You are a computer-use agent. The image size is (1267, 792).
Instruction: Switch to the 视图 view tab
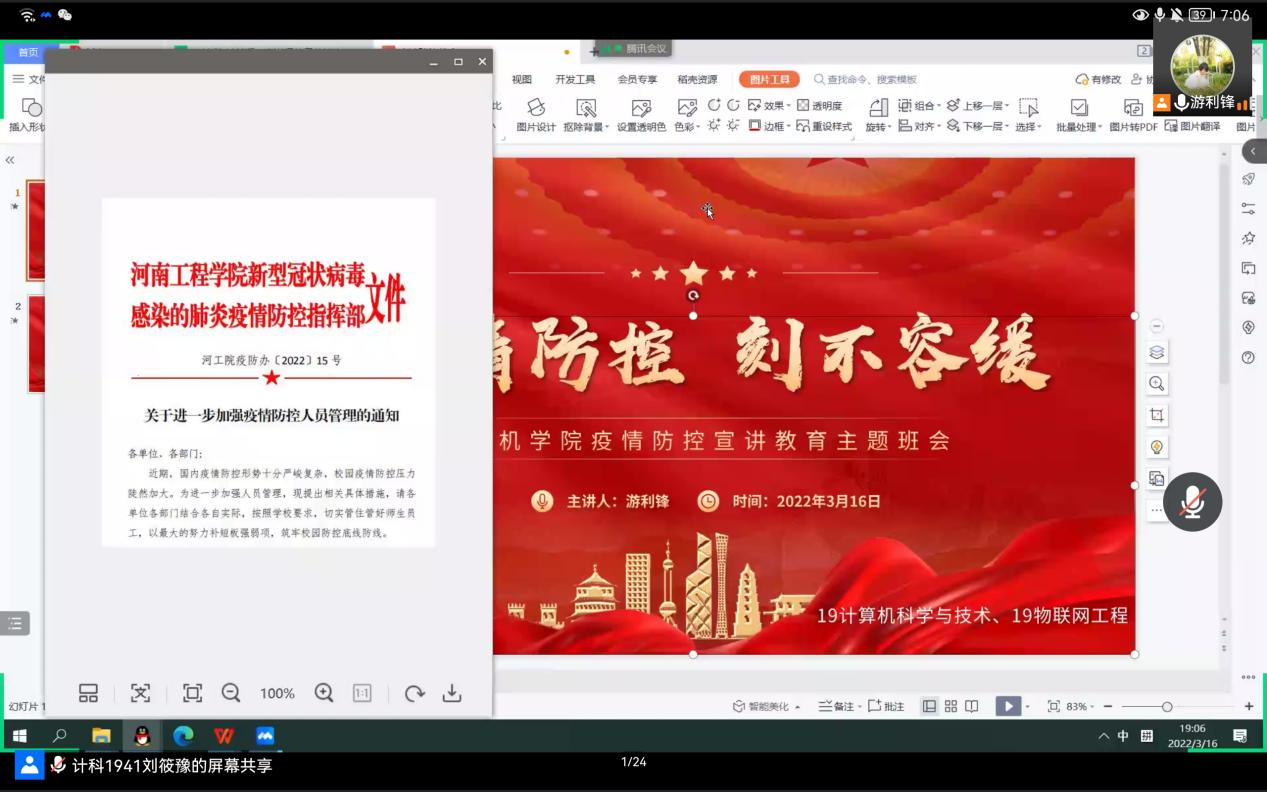click(522, 79)
